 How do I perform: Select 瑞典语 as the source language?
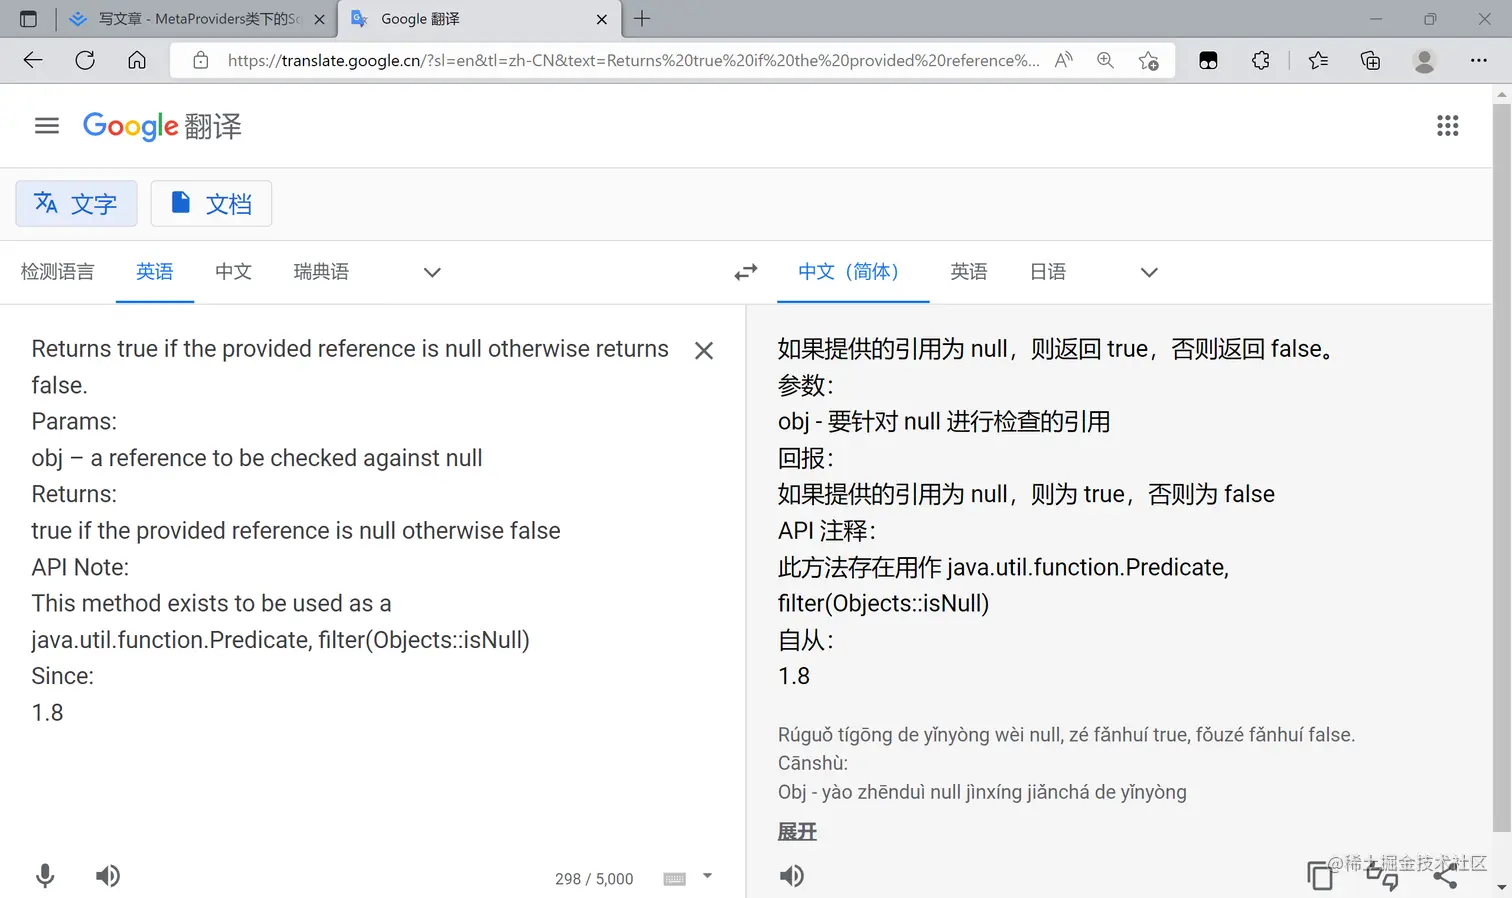[321, 272]
